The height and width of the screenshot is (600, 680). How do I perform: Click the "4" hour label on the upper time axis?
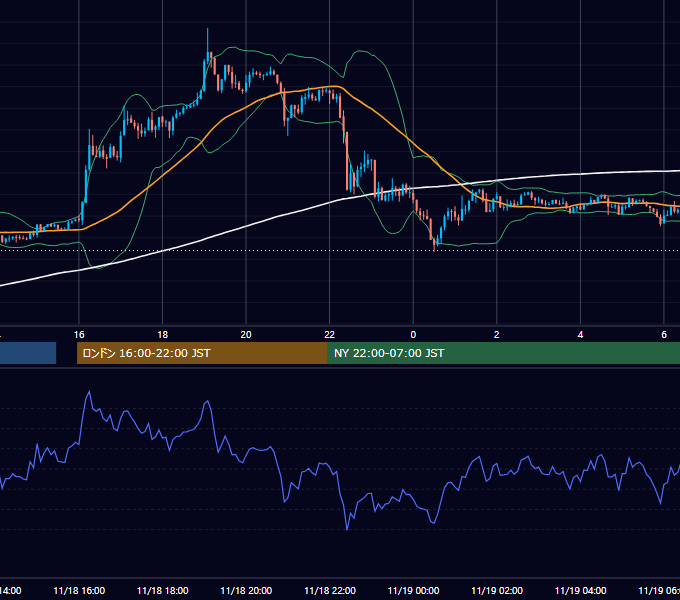(580, 335)
